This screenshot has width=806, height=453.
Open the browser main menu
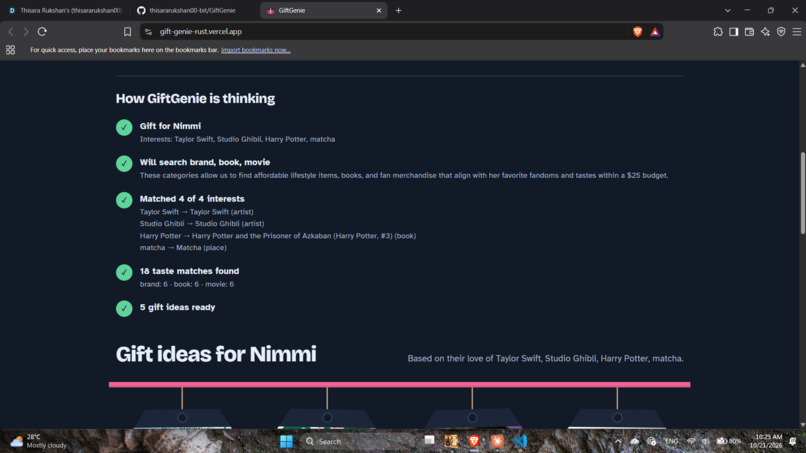797,32
